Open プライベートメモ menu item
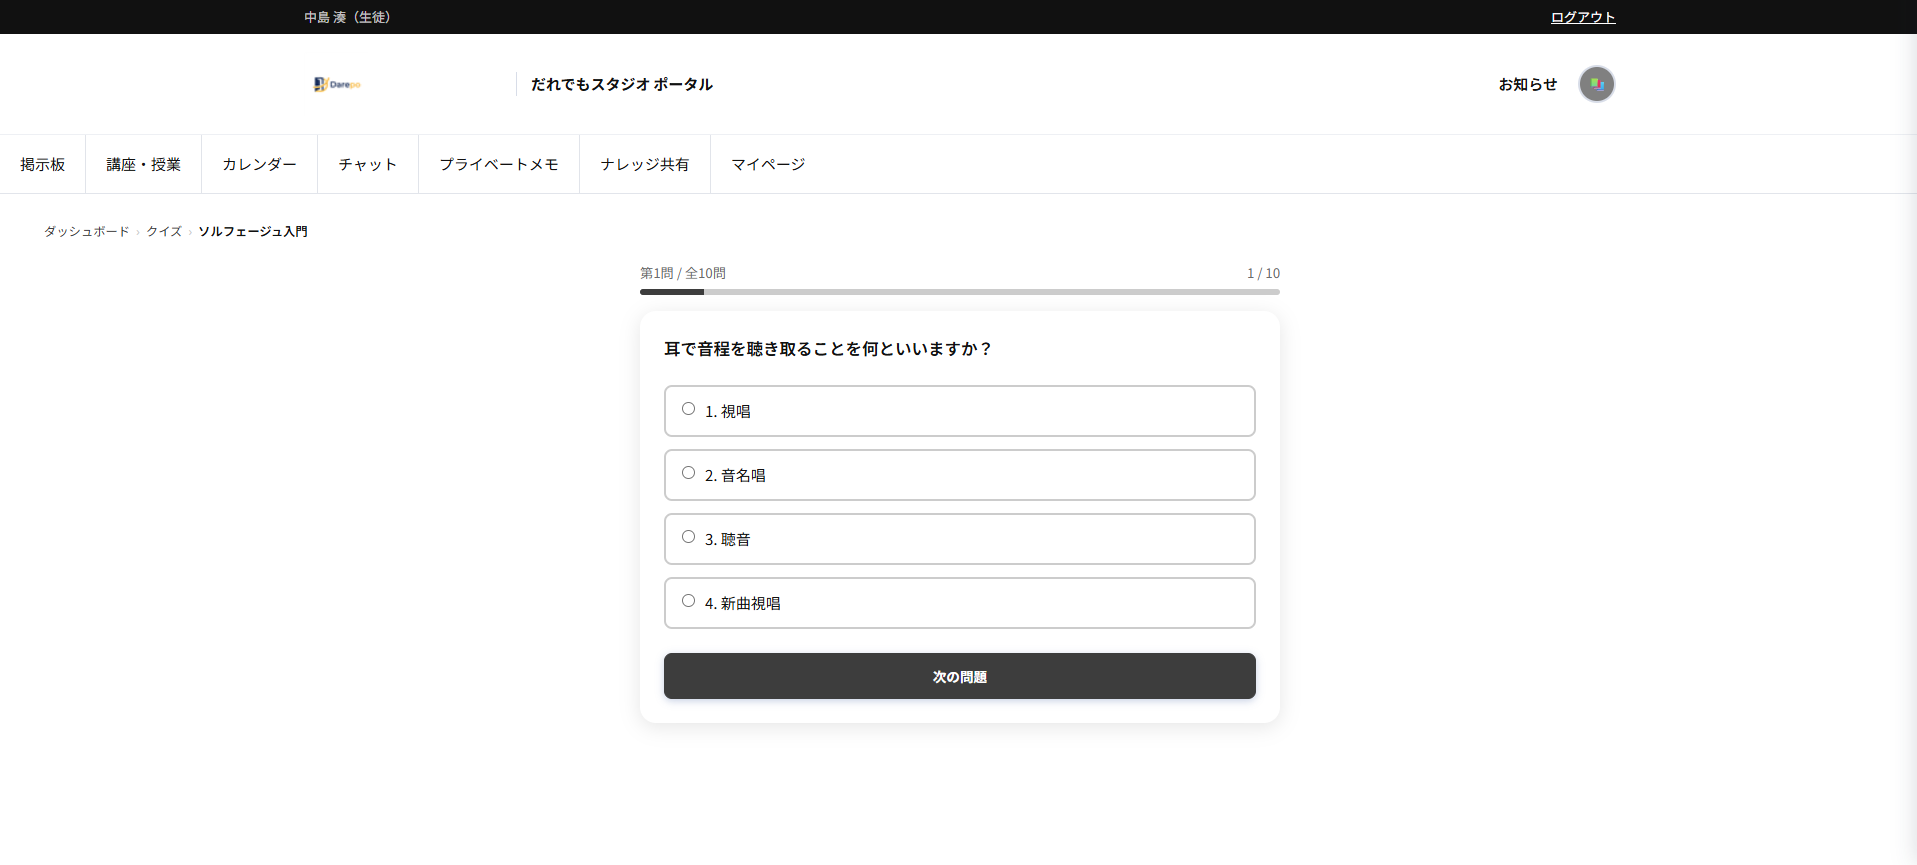Screen dimensions: 1917x865 click(499, 164)
